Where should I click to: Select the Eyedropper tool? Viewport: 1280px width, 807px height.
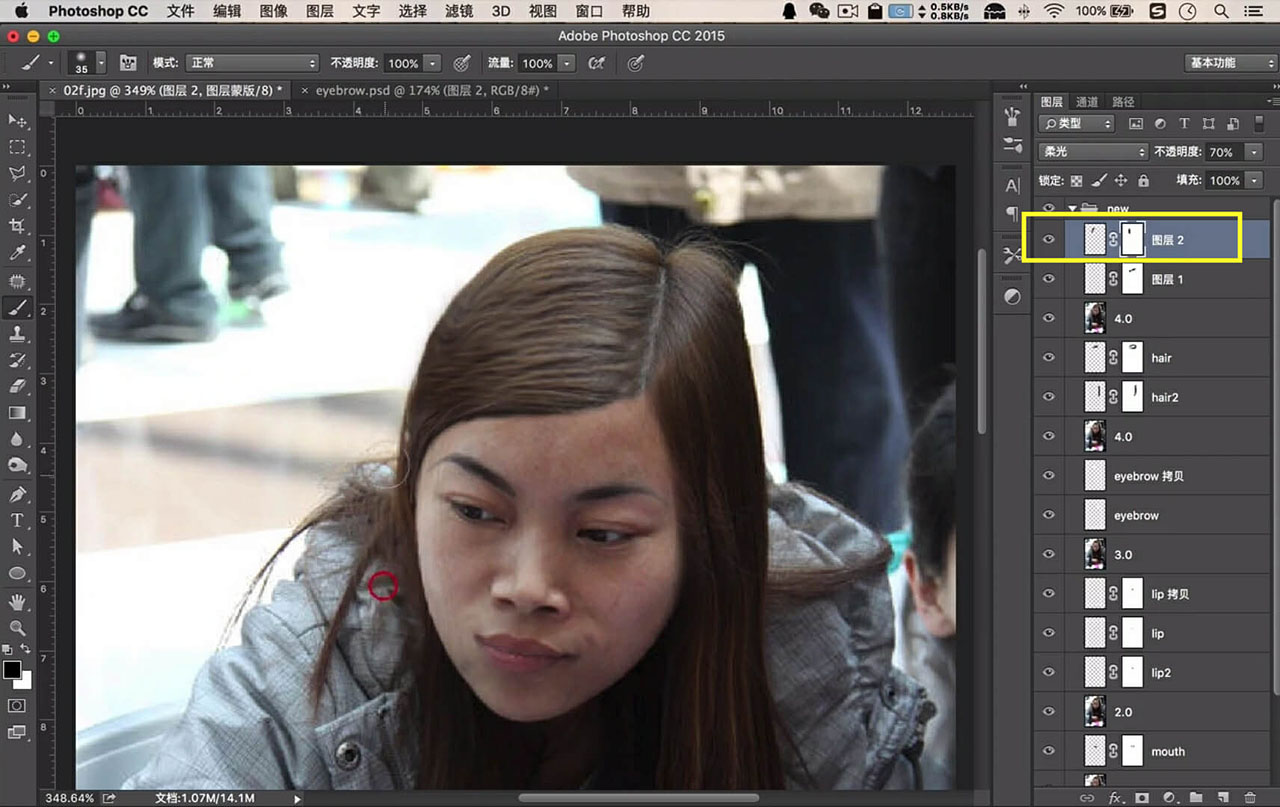(17, 253)
